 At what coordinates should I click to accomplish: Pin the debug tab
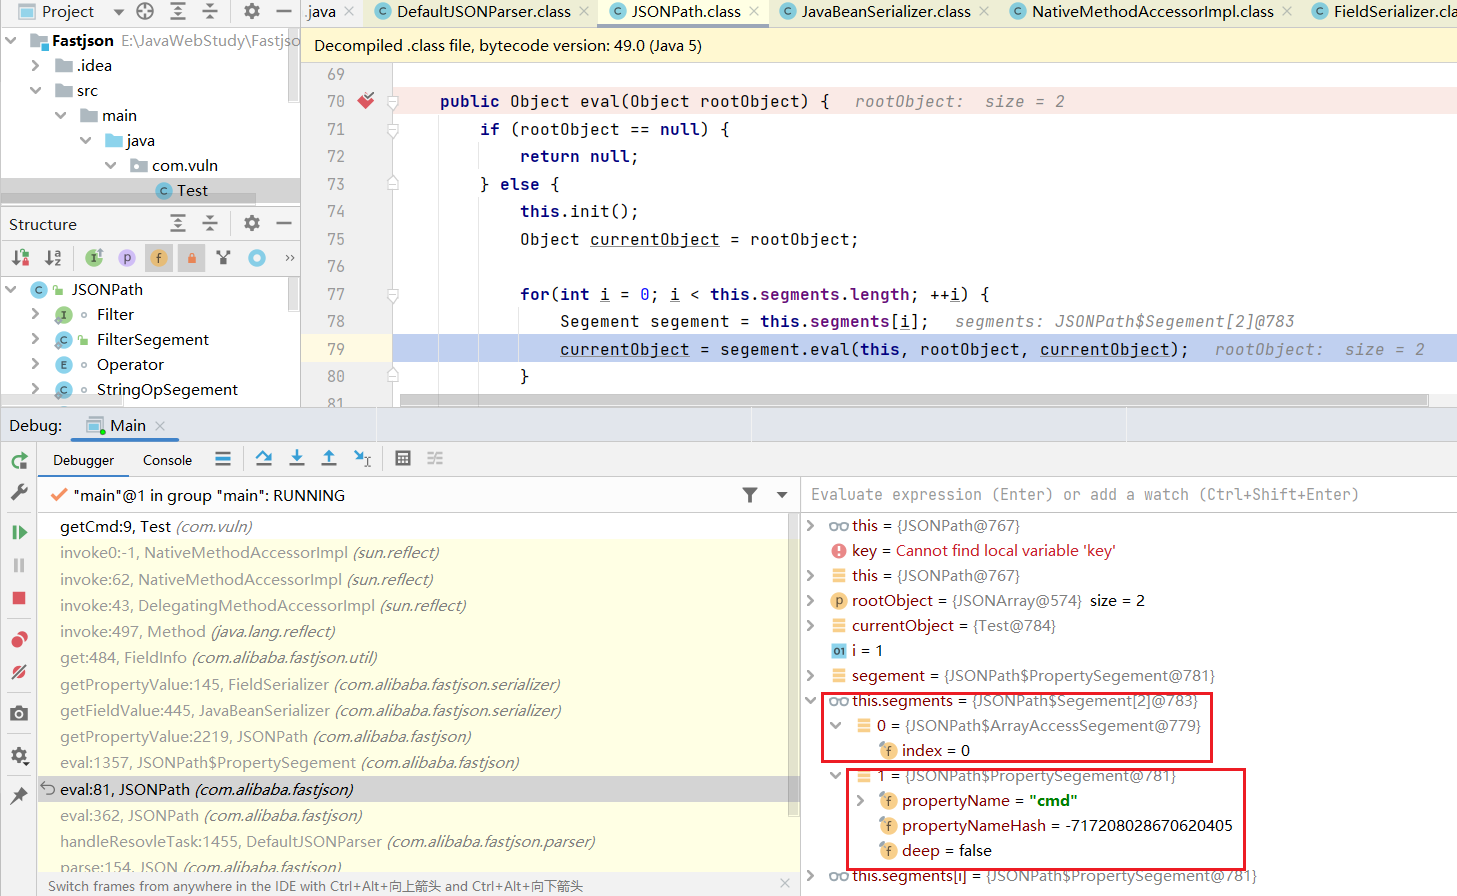pyautogui.click(x=19, y=796)
